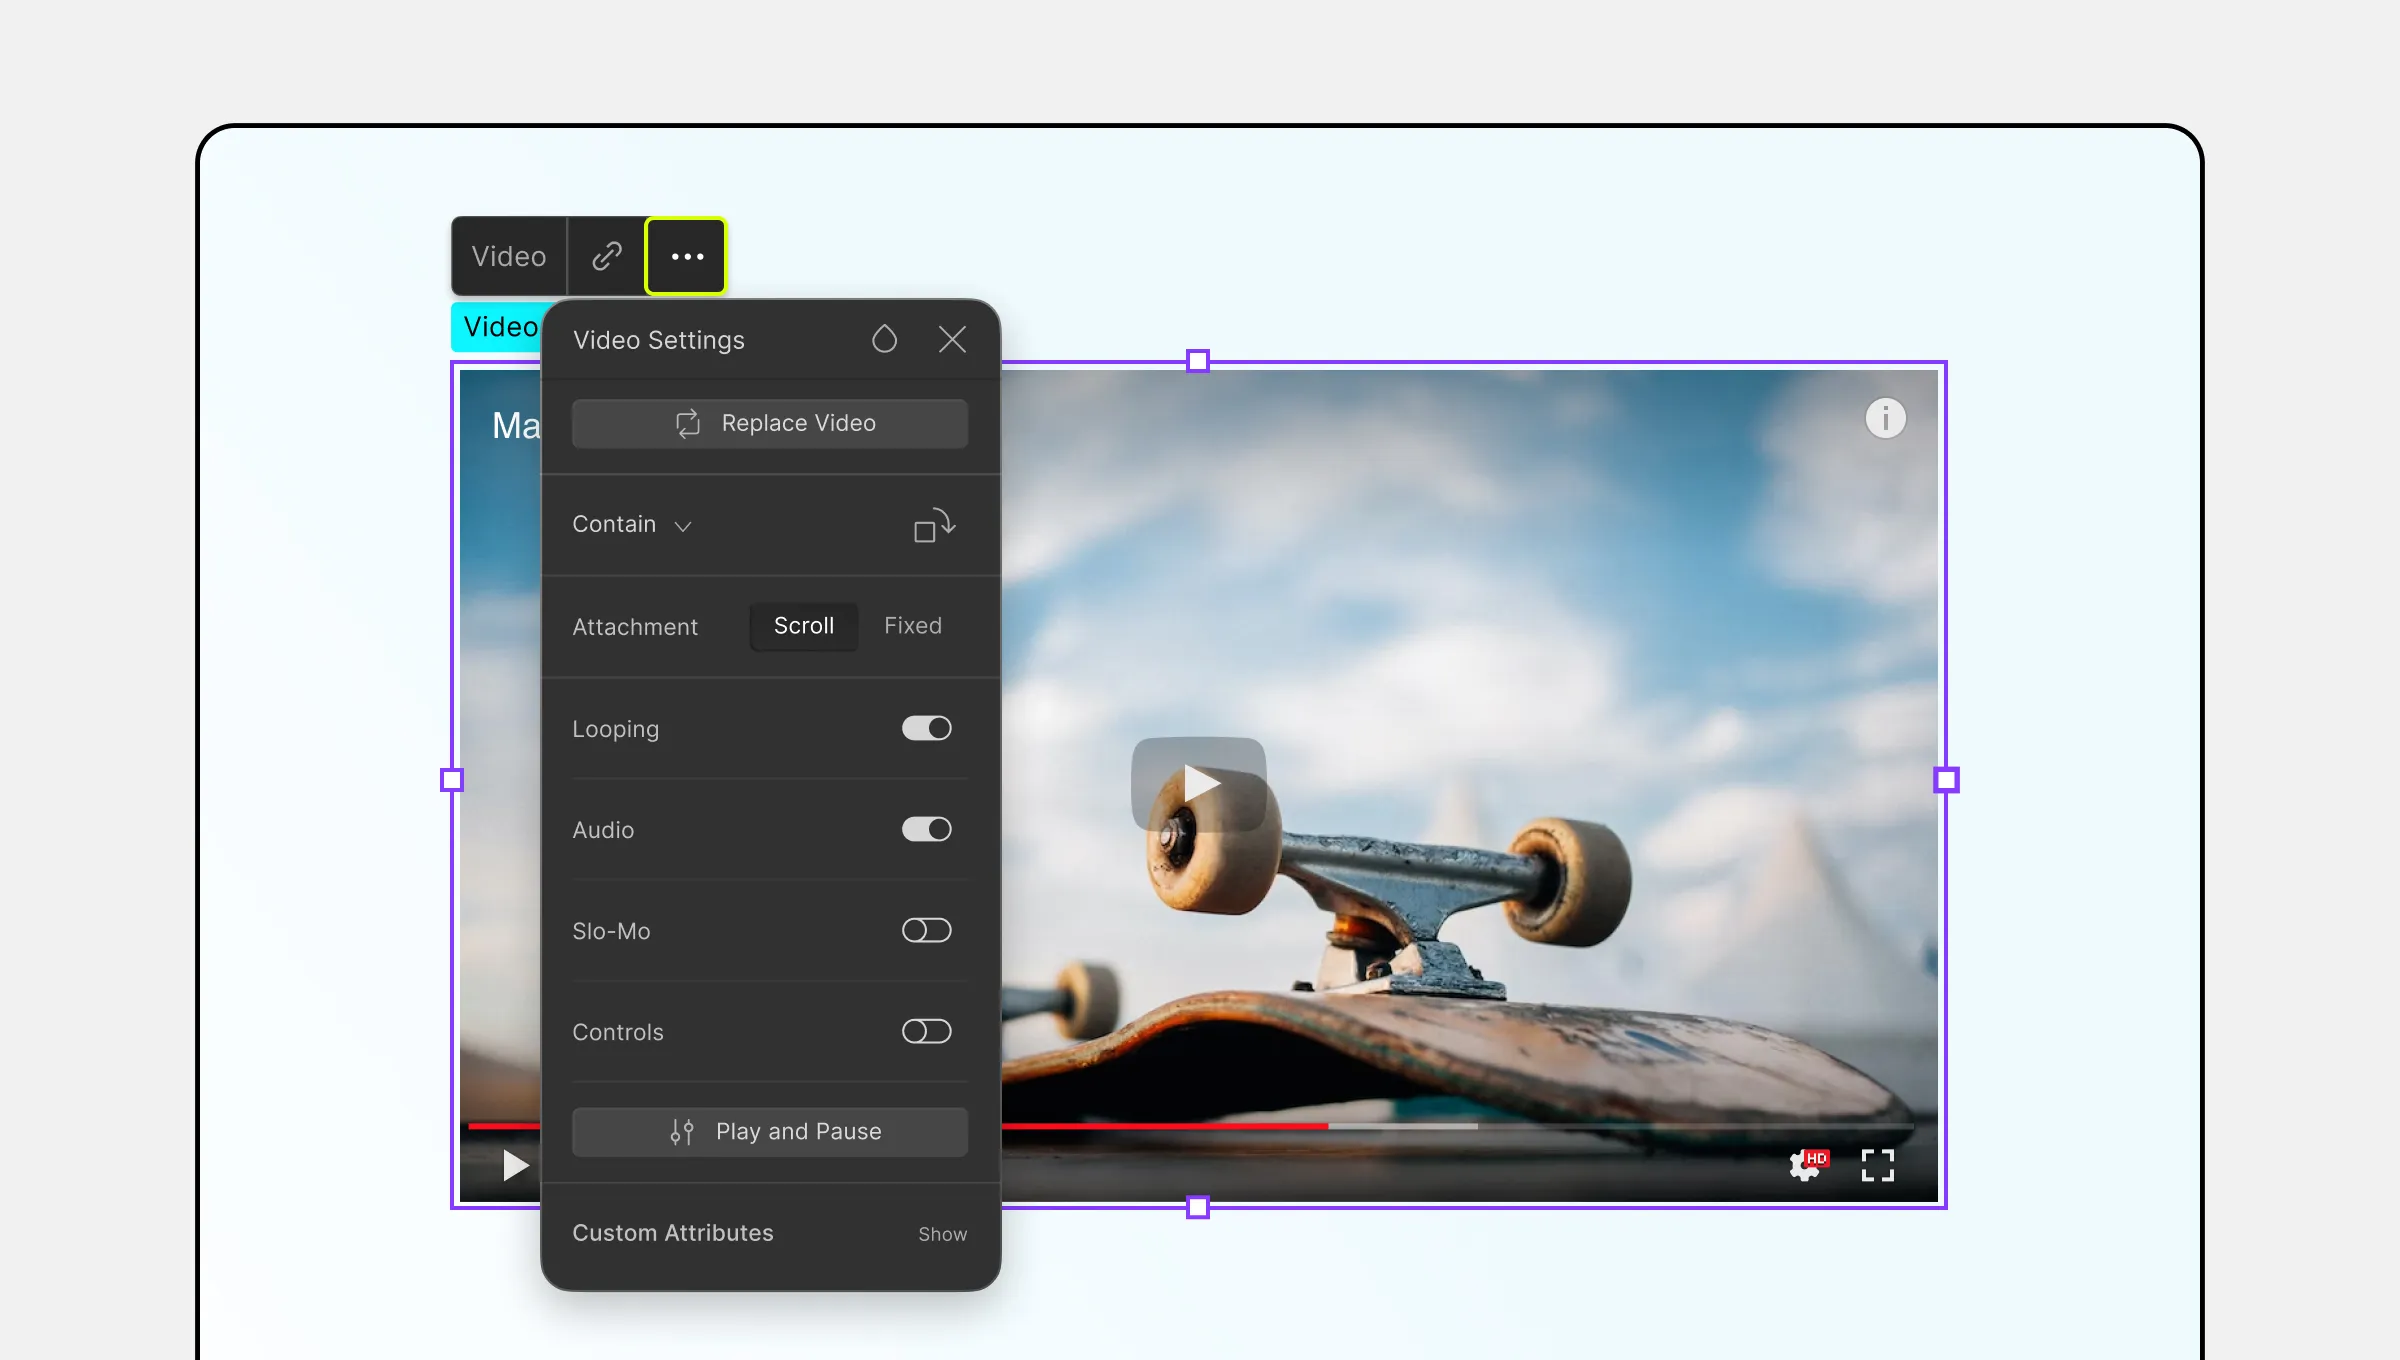Click the info icon on video
Viewport: 2400px width, 1360px height.
[1886, 417]
